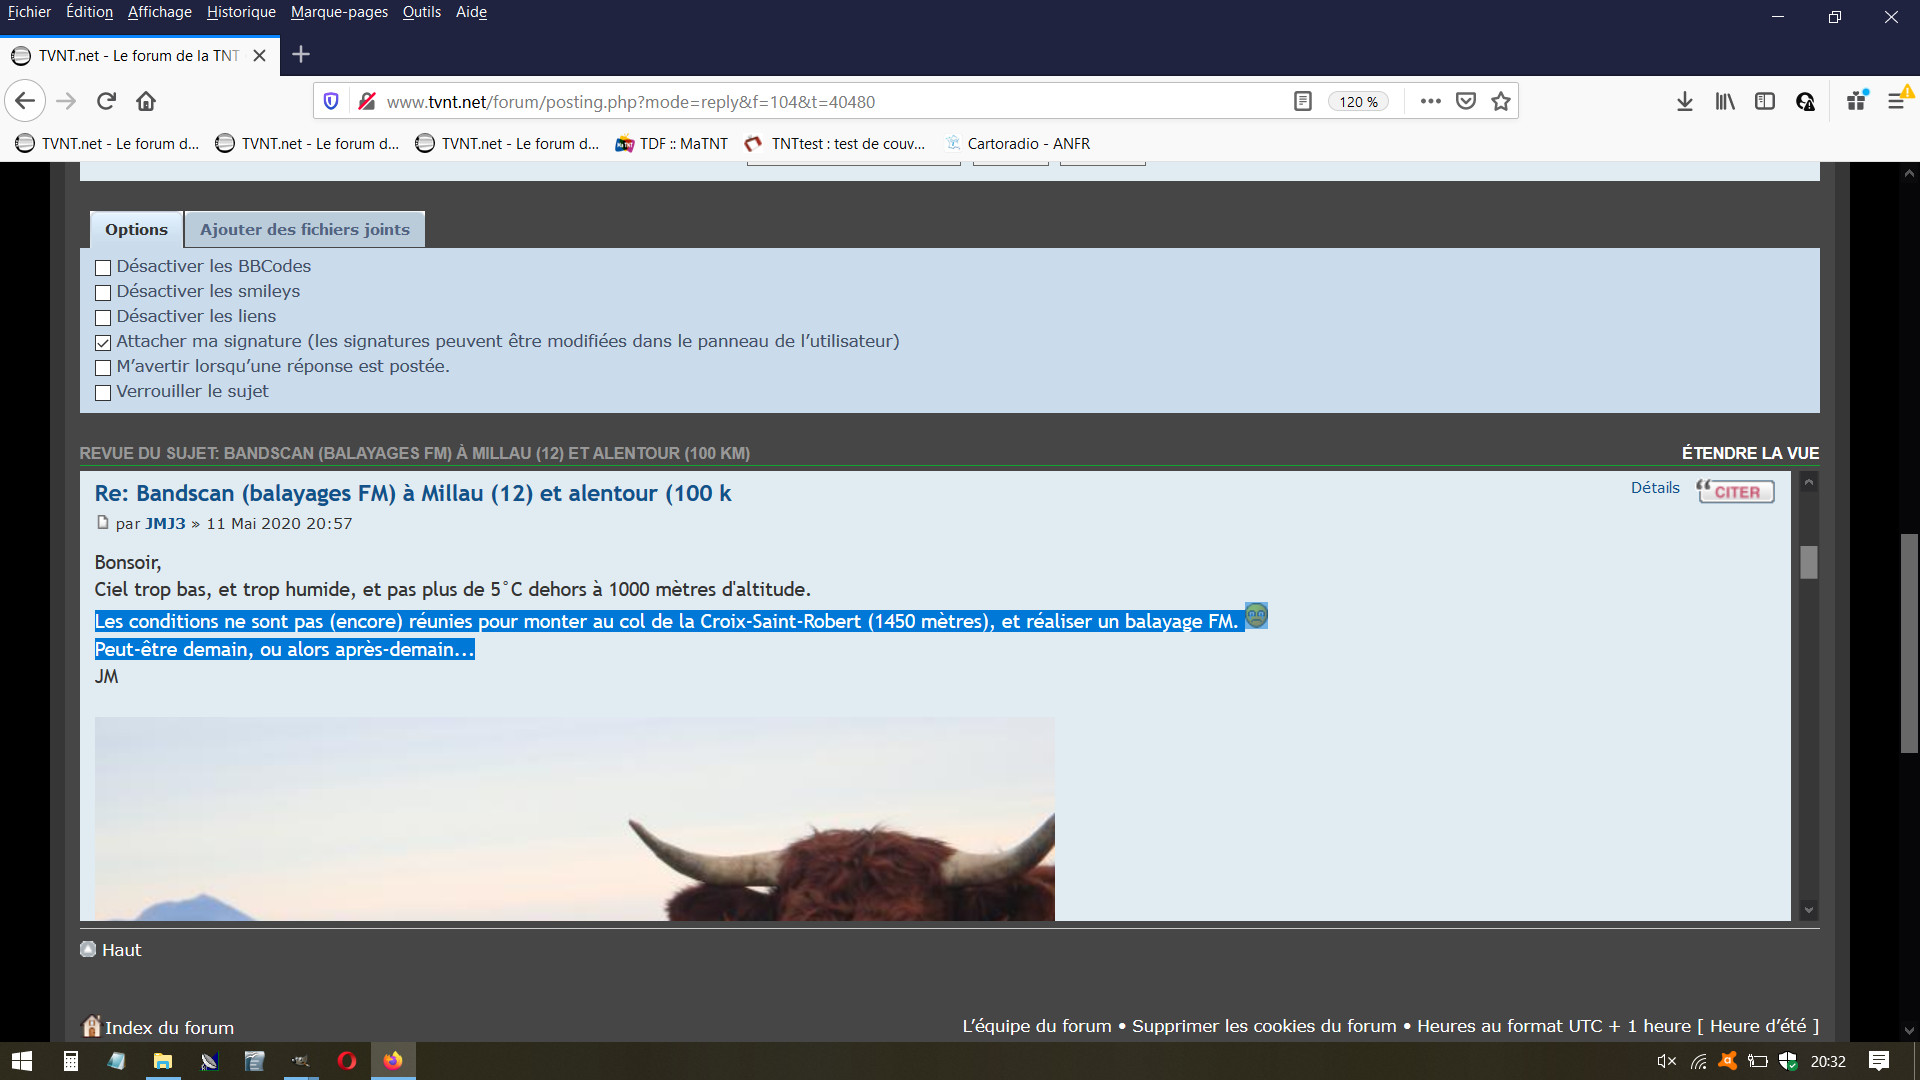
Task: Open the Outils menu
Action: [422, 12]
